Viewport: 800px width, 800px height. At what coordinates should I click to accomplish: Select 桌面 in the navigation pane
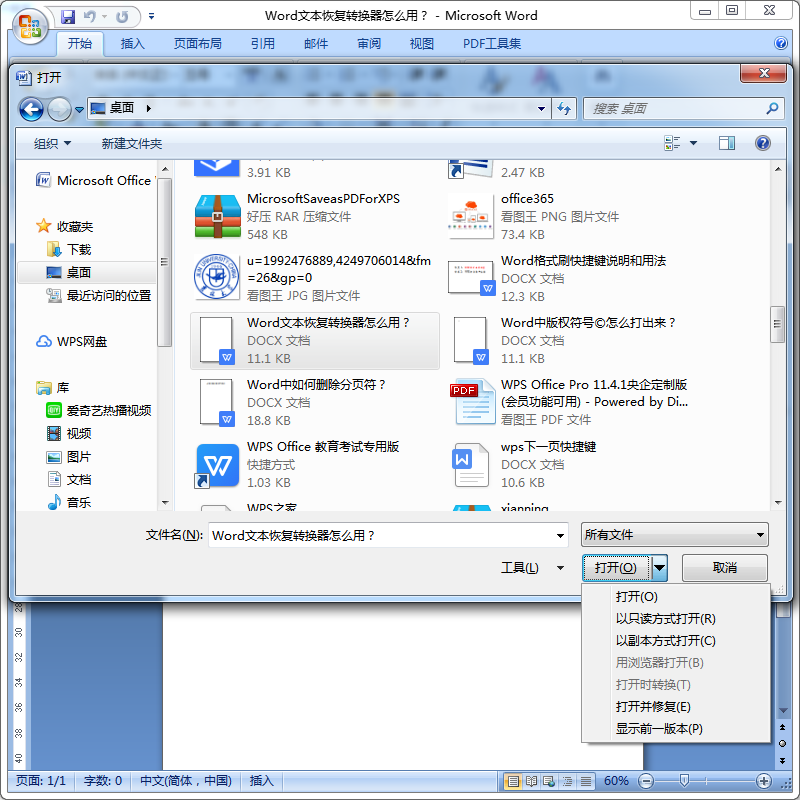pyautogui.click(x=87, y=272)
